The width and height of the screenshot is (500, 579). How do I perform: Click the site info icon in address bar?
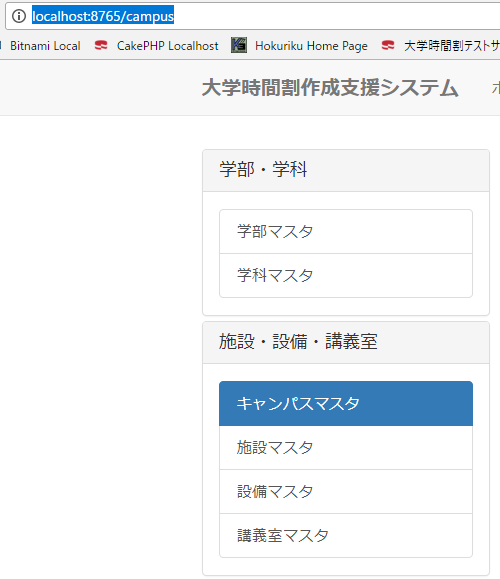click(19, 16)
